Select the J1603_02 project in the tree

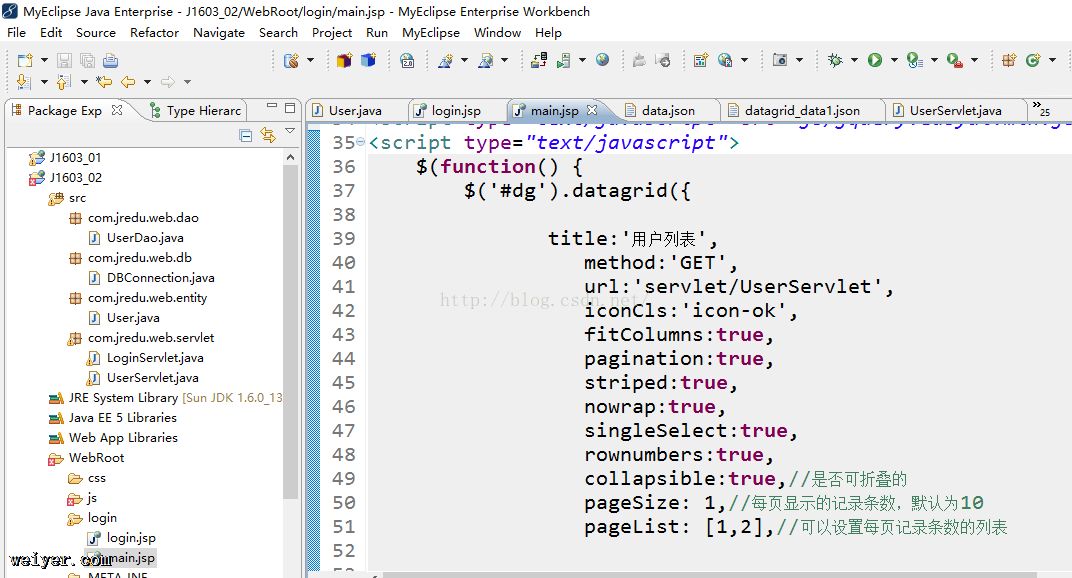[75, 178]
